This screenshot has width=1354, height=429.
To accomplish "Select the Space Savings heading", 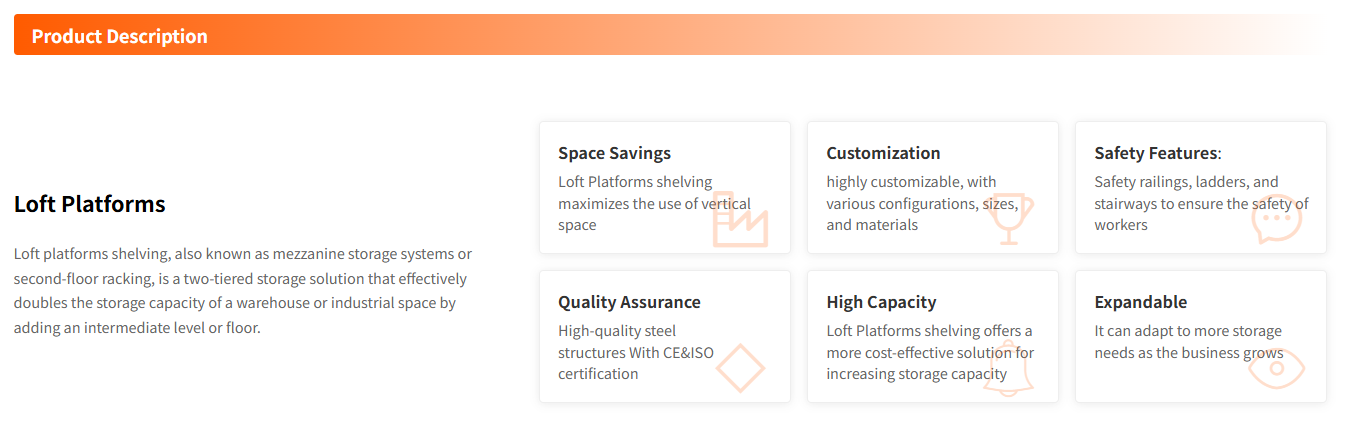I will (x=614, y=153).
